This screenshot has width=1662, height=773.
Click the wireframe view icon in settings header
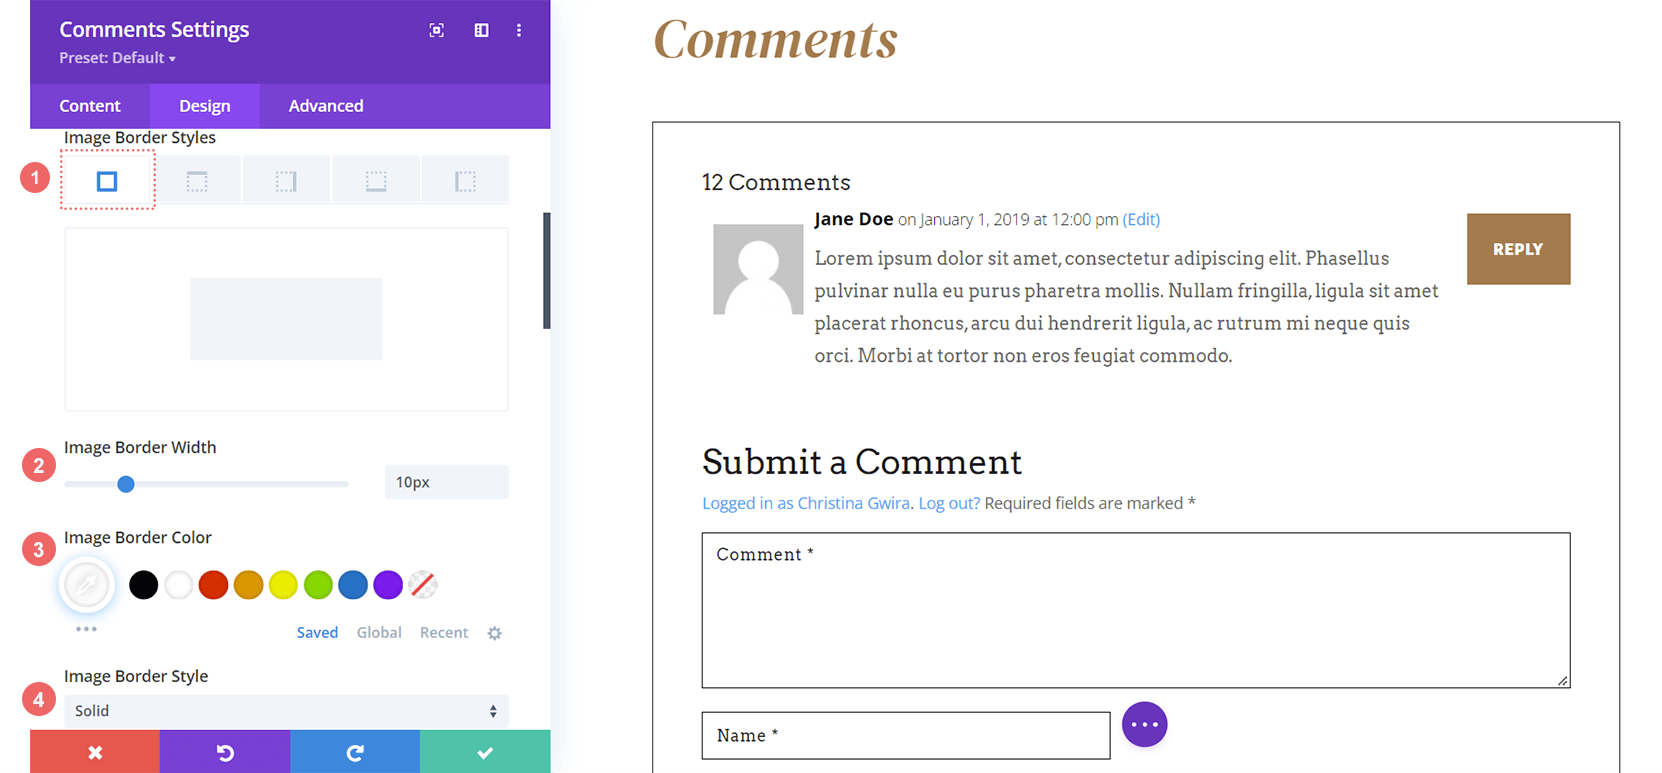point(481,30)
